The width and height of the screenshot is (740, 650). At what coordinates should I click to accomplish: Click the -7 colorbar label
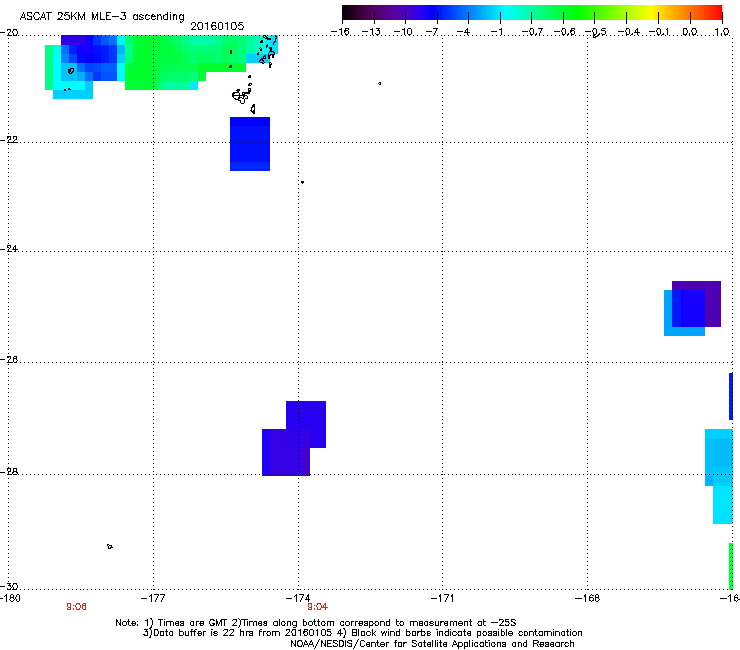[x=432, y=32]
